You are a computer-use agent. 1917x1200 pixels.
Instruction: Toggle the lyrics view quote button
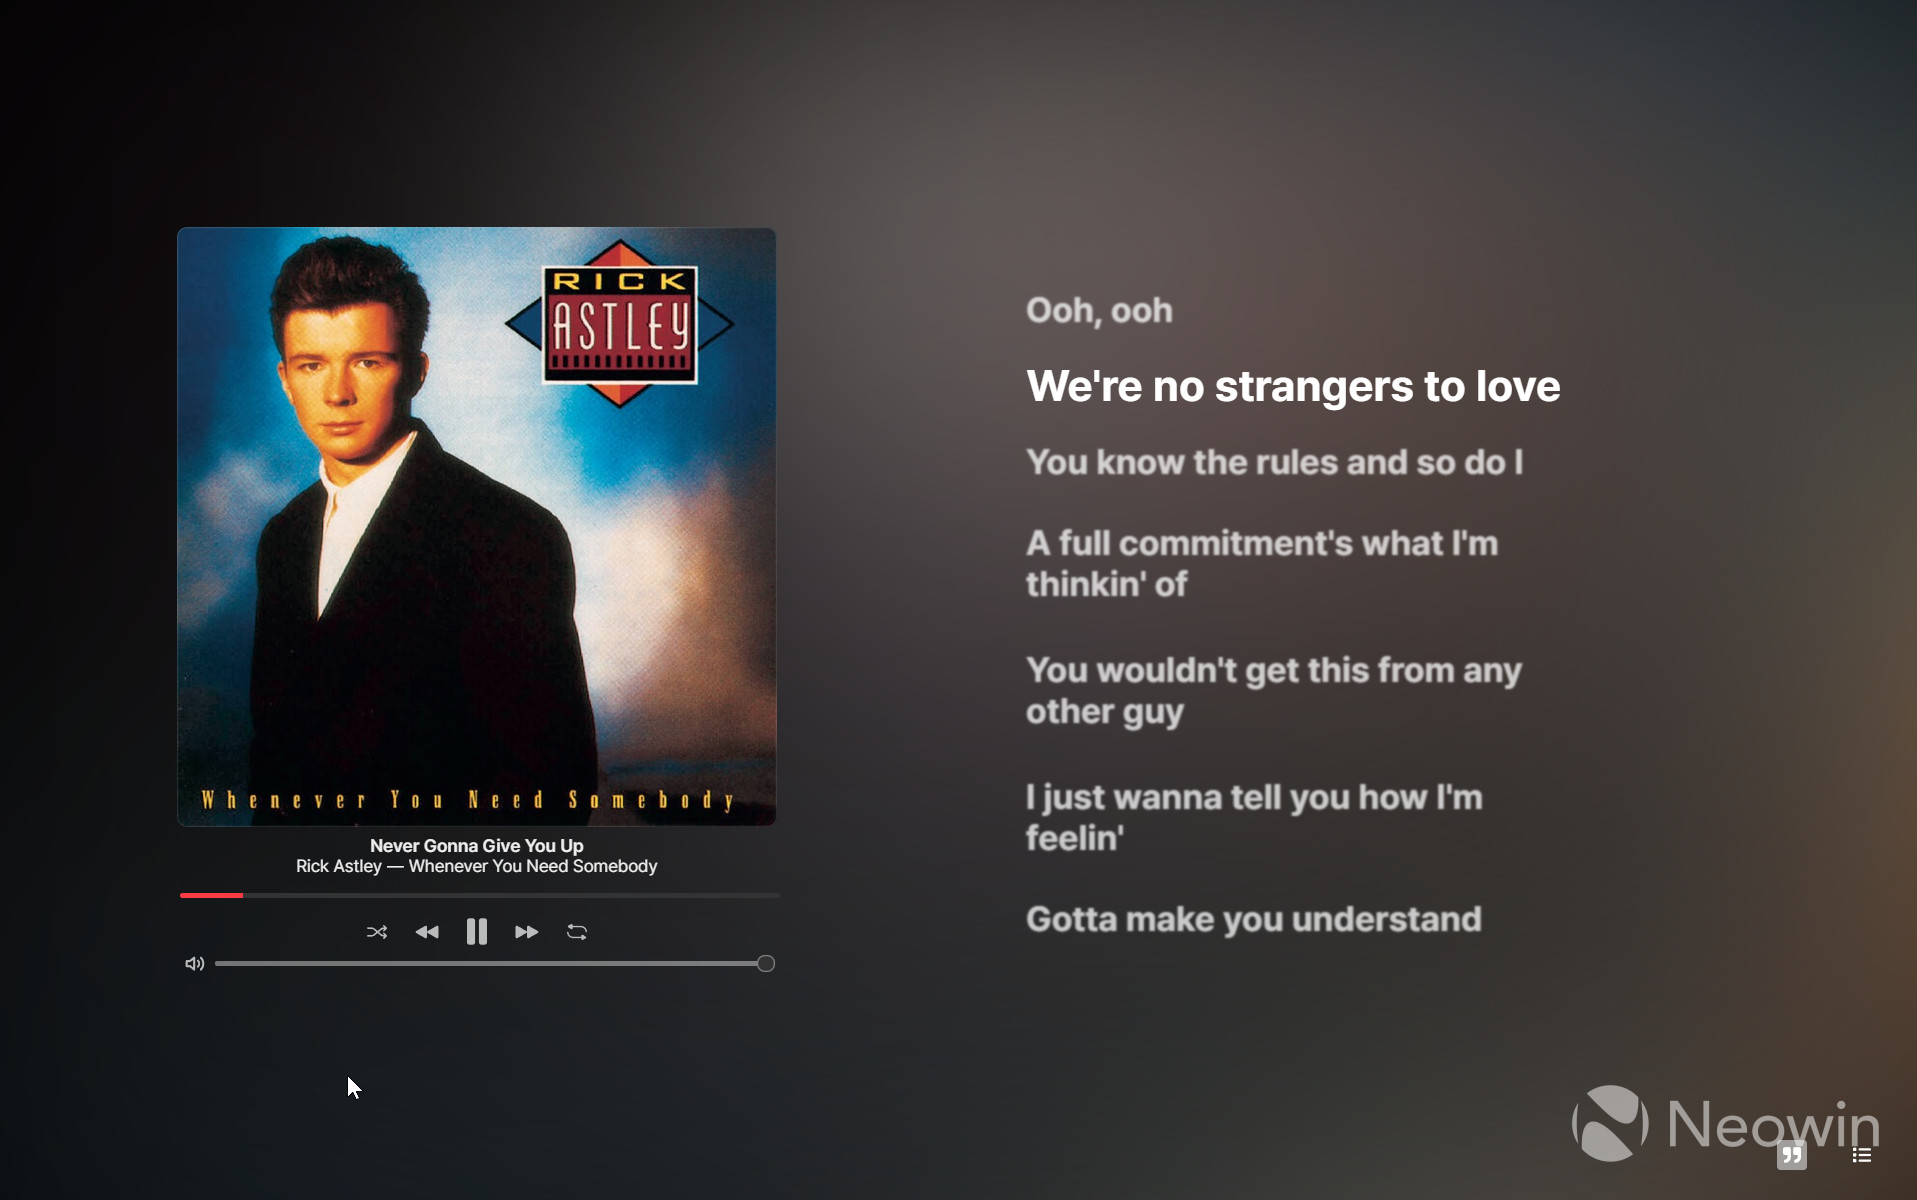point(1791,1155)
